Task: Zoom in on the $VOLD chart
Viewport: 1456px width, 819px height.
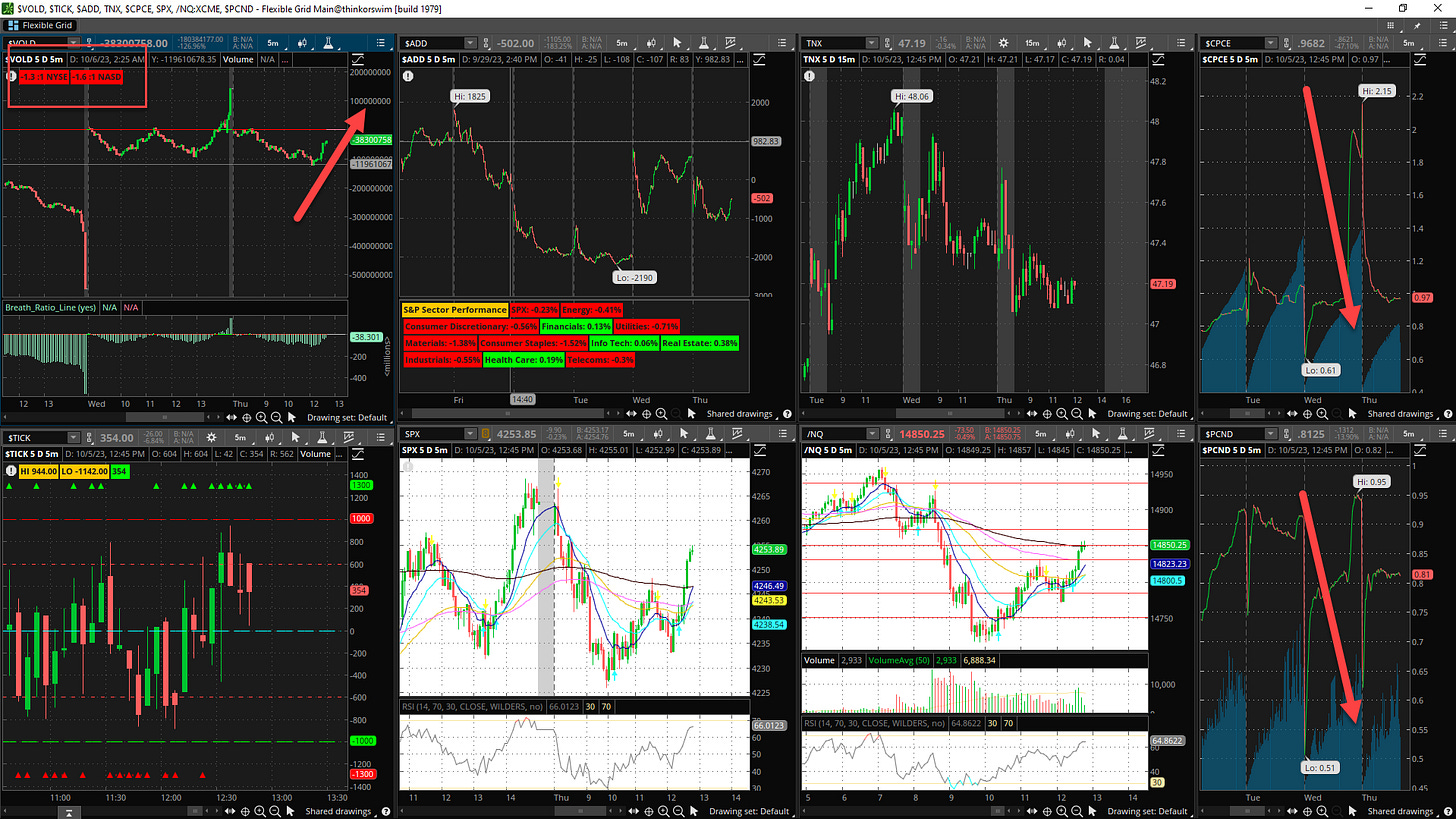Action: pyautogui.click(x=261, y=416)
